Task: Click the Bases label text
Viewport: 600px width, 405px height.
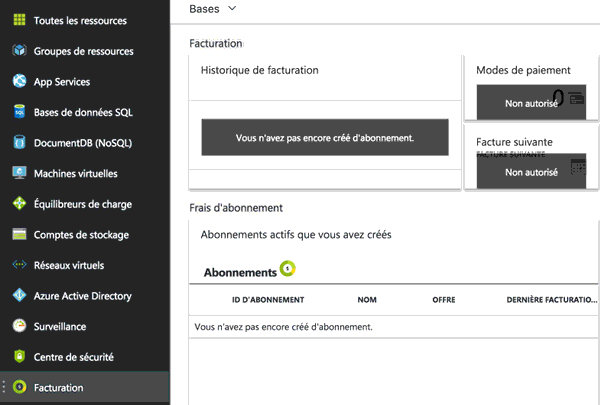Action: (204, 8)
